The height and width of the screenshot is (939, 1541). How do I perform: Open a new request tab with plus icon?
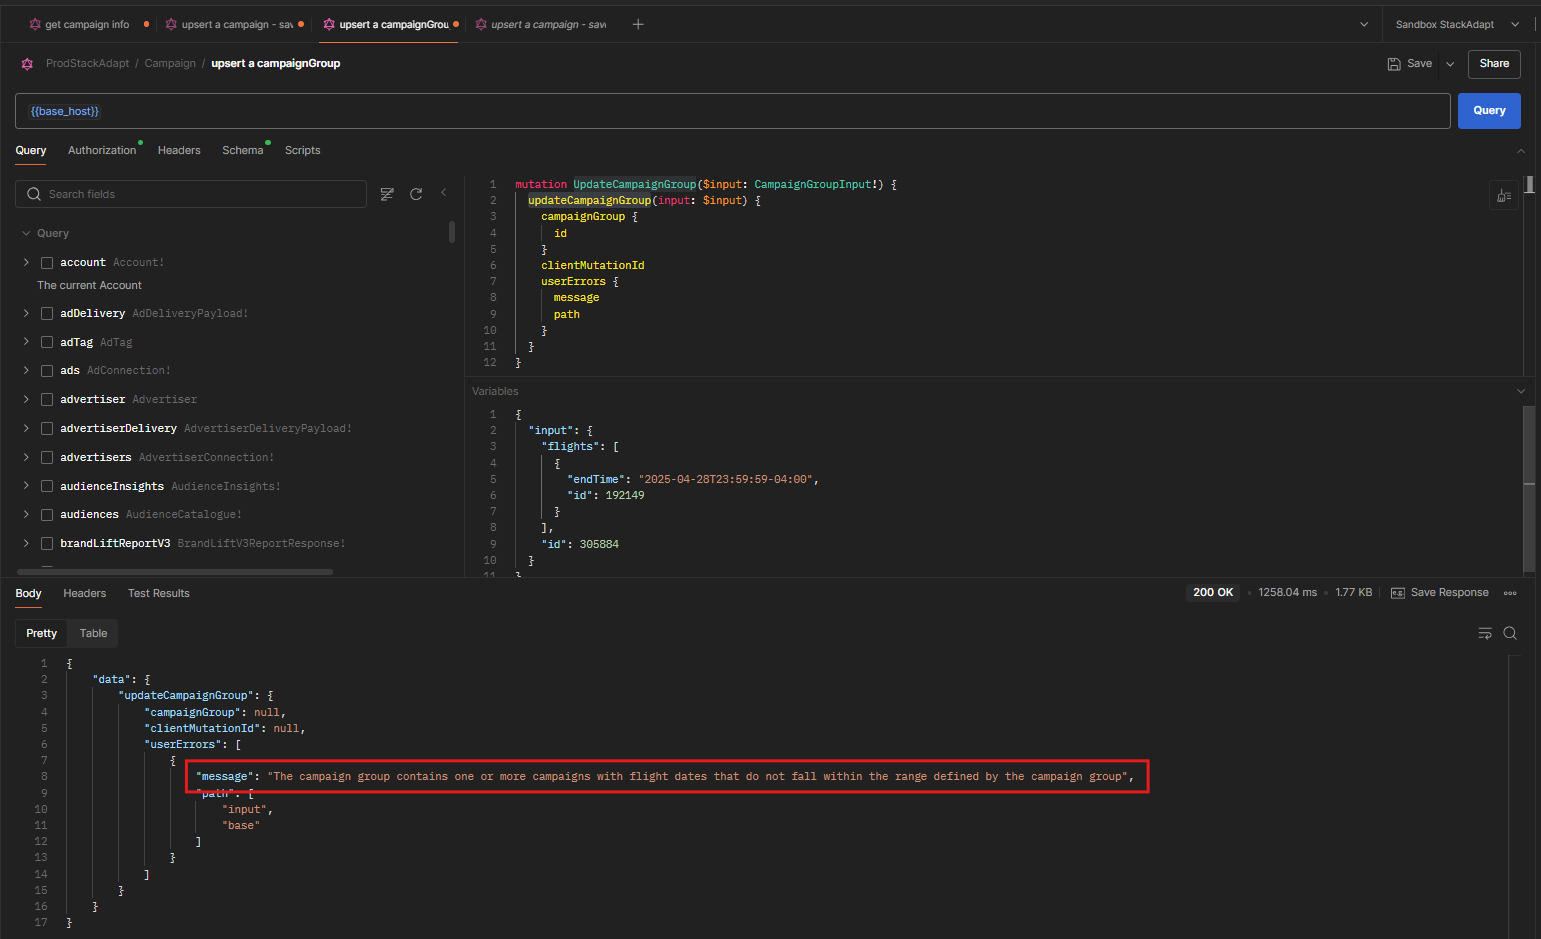tap(638, 24)
